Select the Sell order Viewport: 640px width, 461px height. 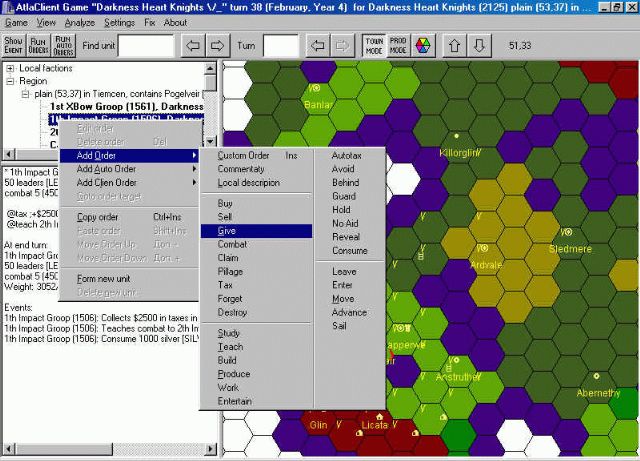[257, 217]
